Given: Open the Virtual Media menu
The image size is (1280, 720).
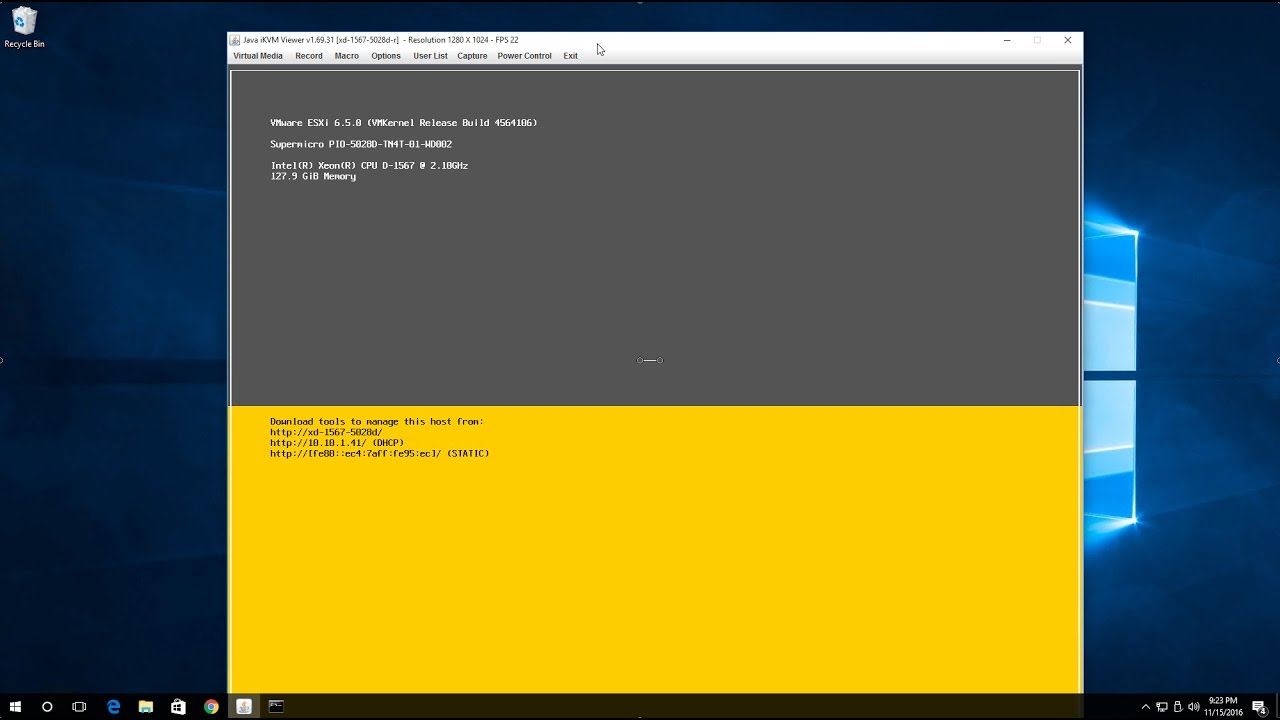Looking at the screenshot, I should pyautogui.click(x=258, y=56).
